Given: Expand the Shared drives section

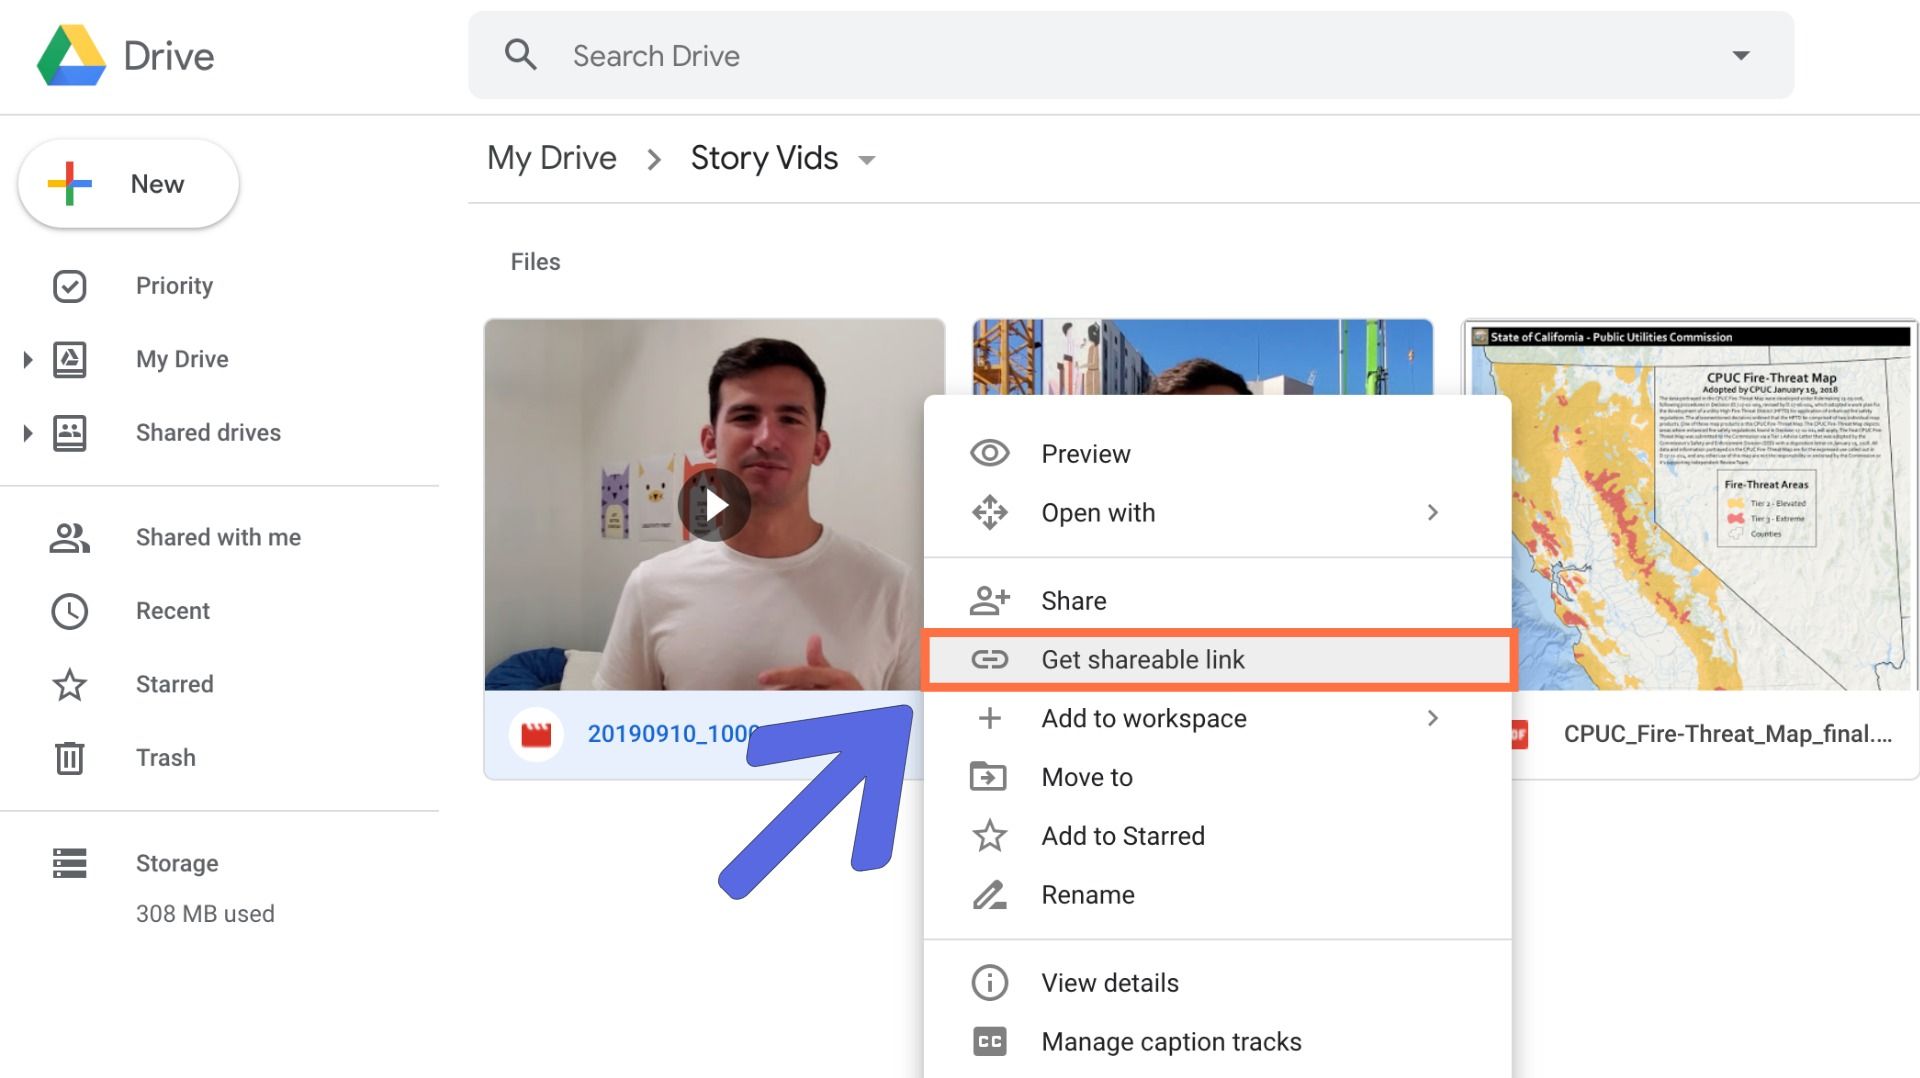Looking at the screenshot, I should (27, 432).
